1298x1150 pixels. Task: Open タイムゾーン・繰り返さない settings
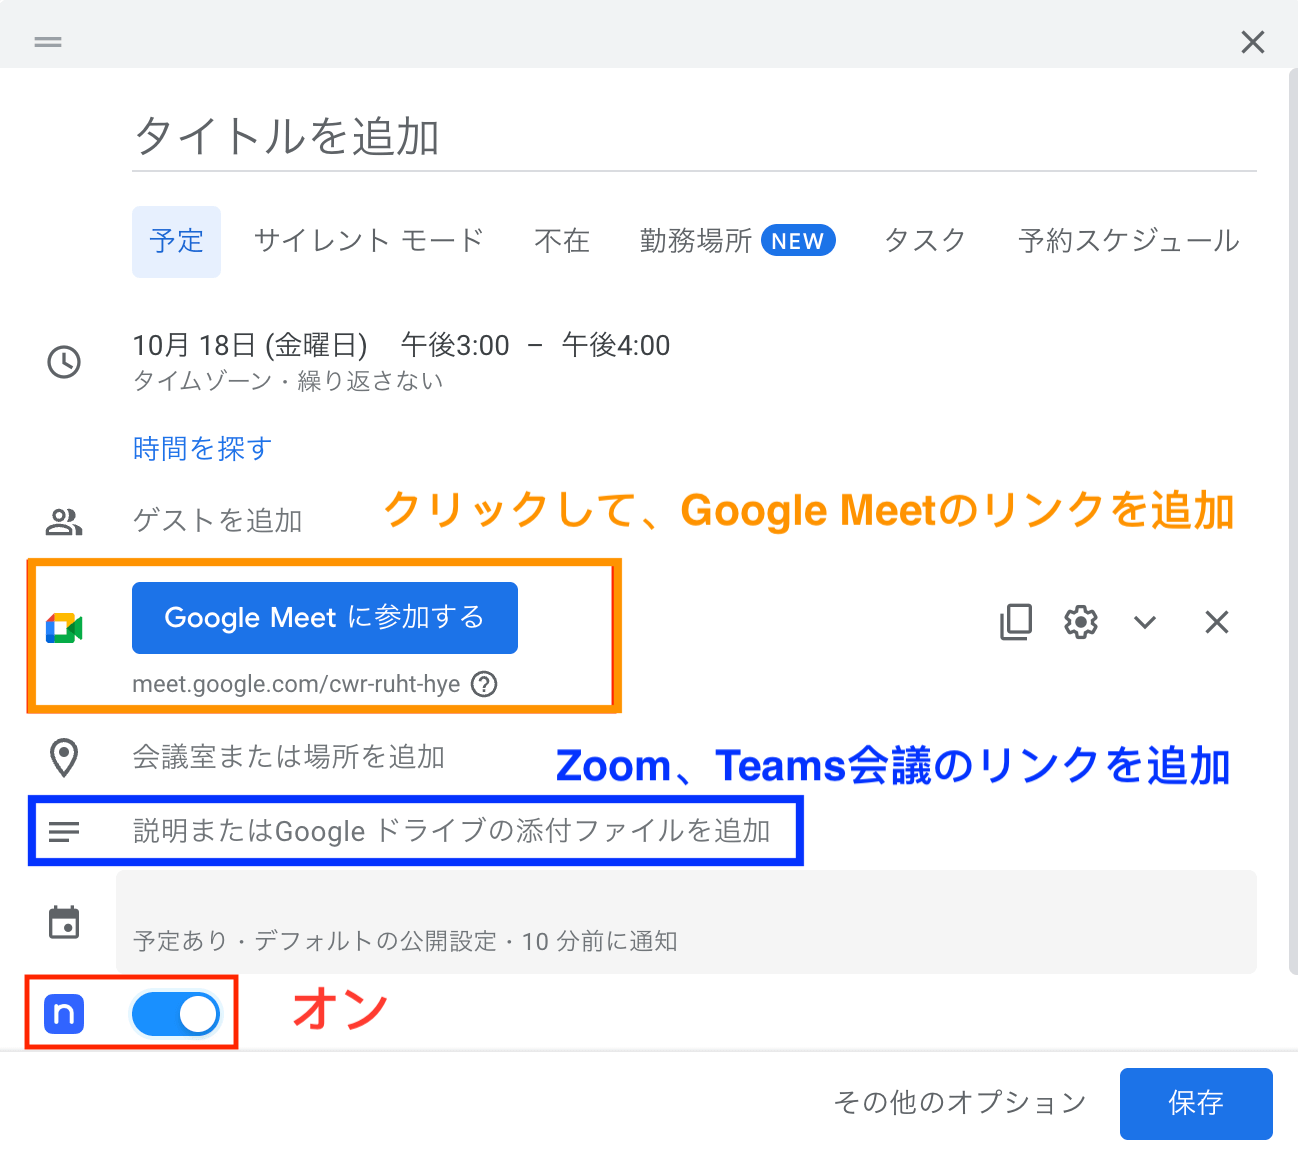coord(288,381)
